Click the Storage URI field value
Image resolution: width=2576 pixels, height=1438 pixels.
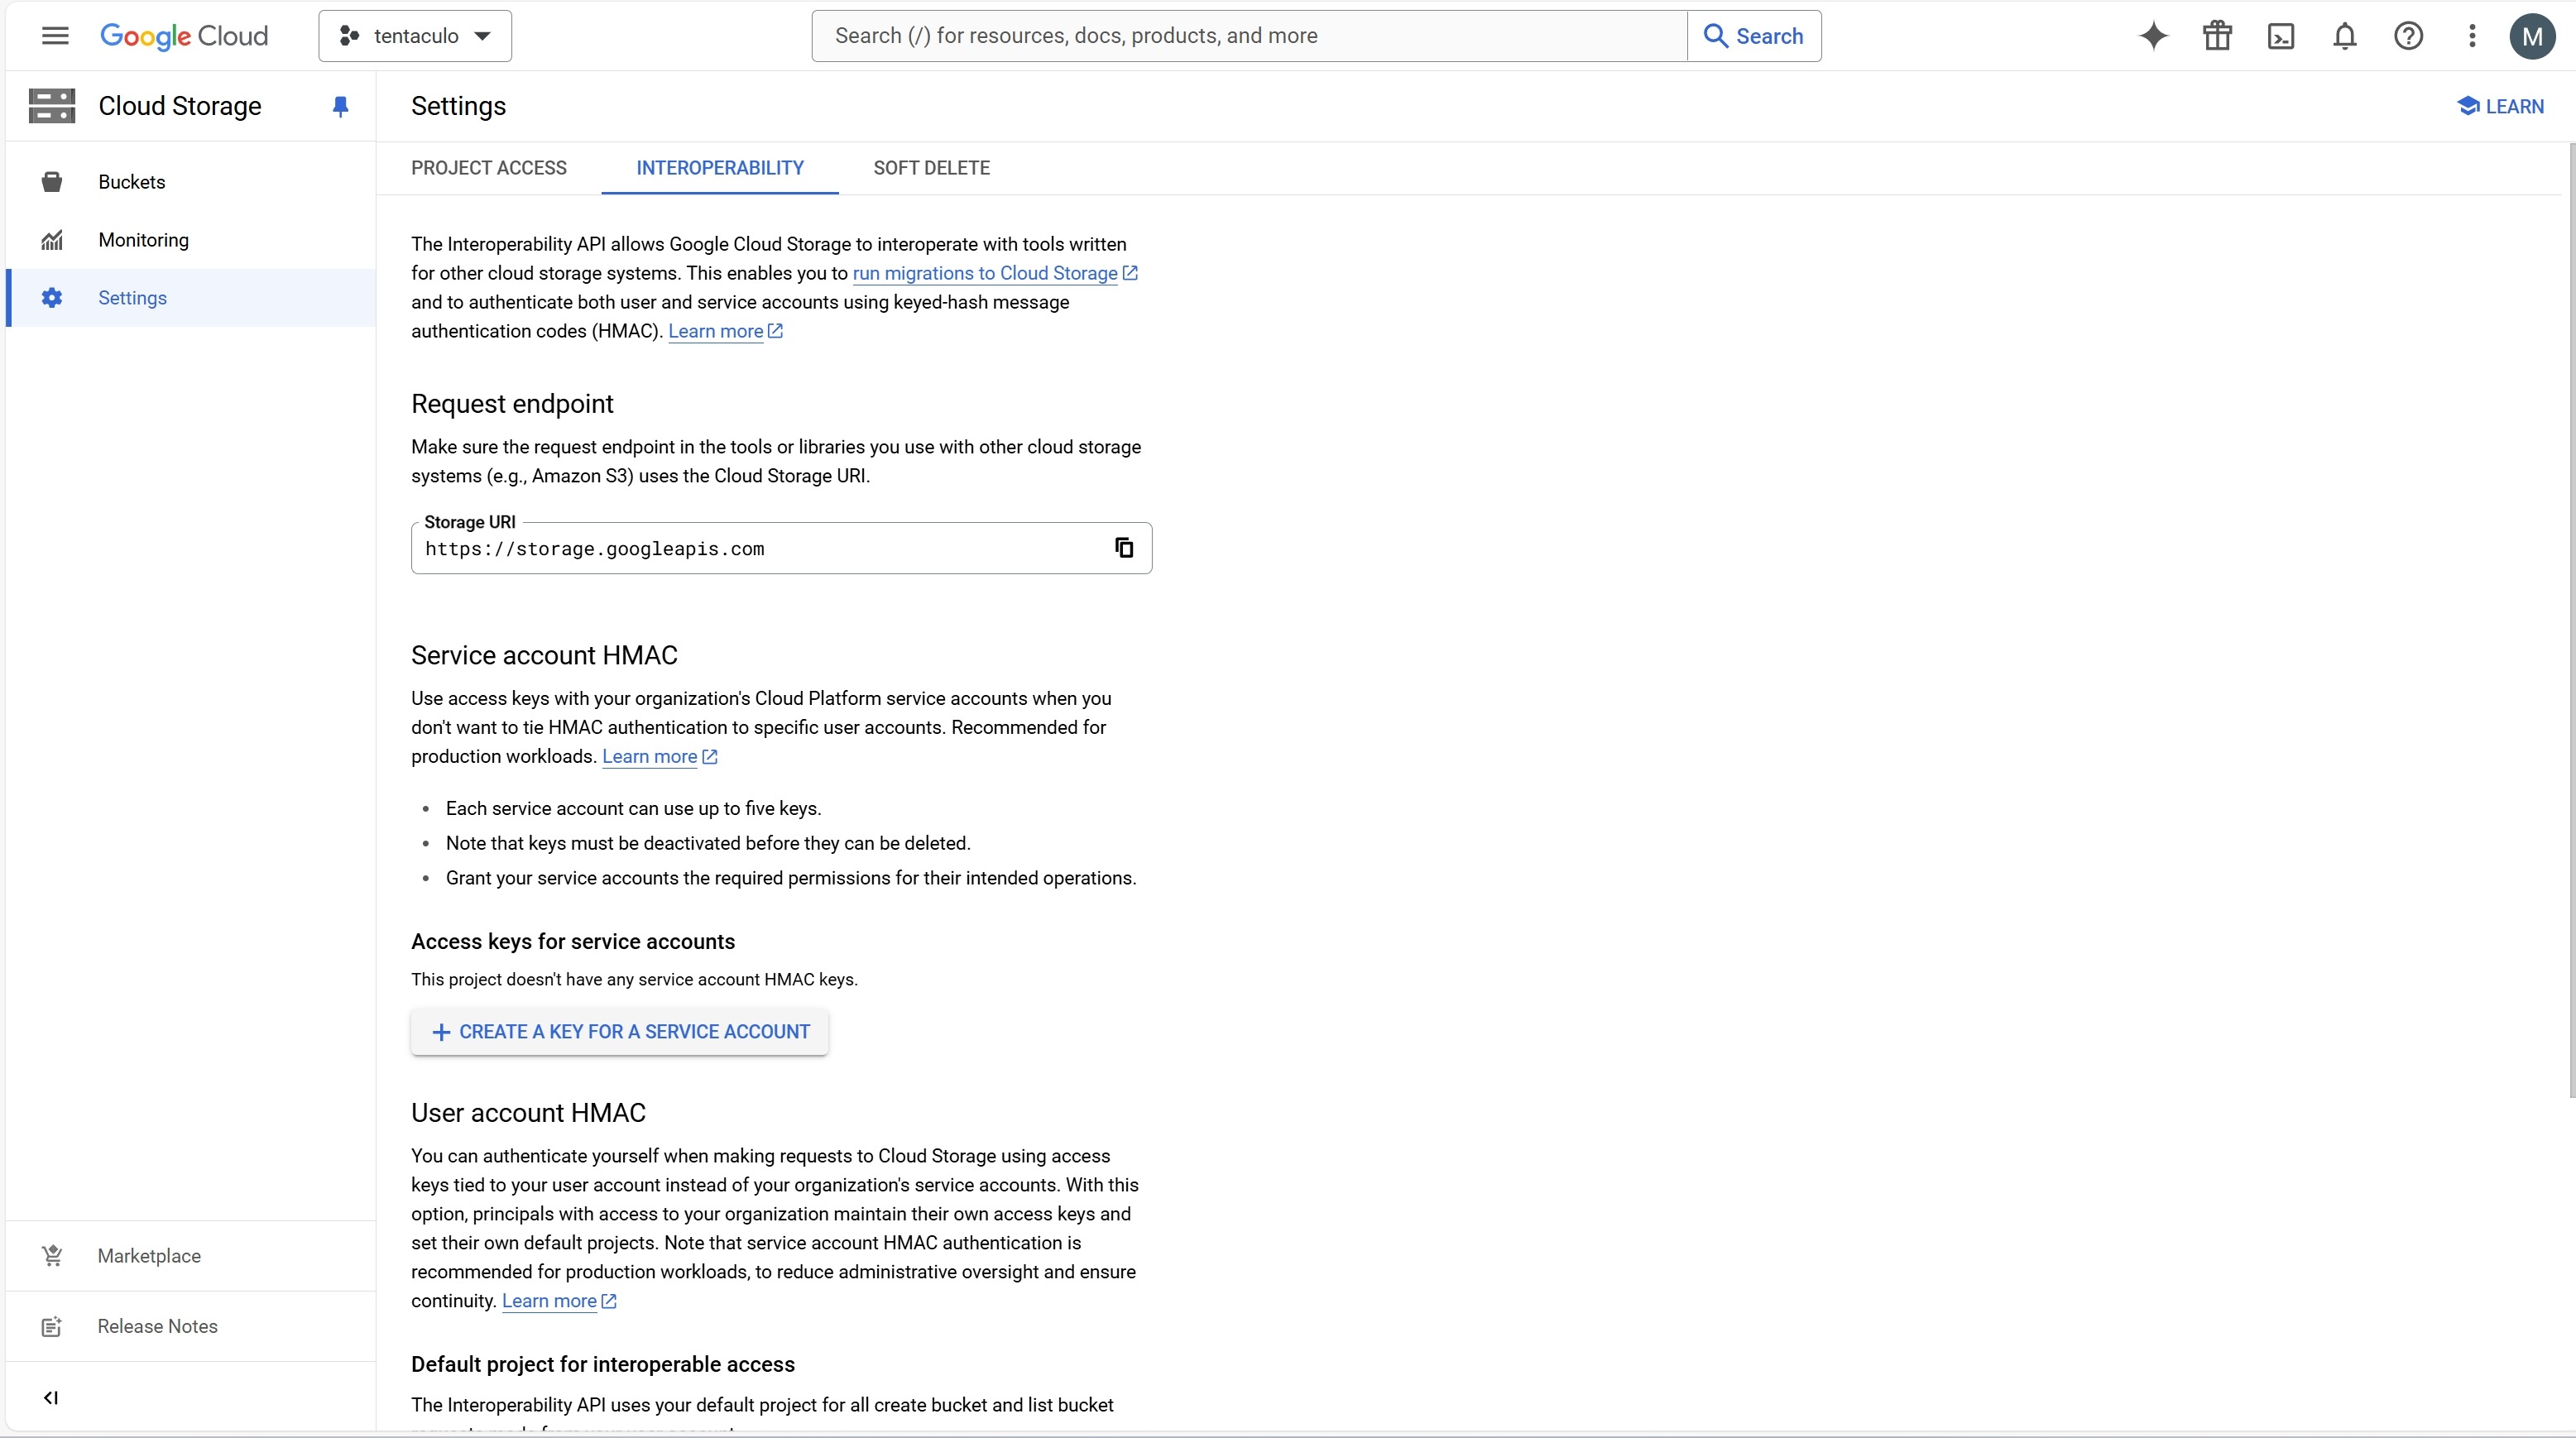click(x=595, y=549)
